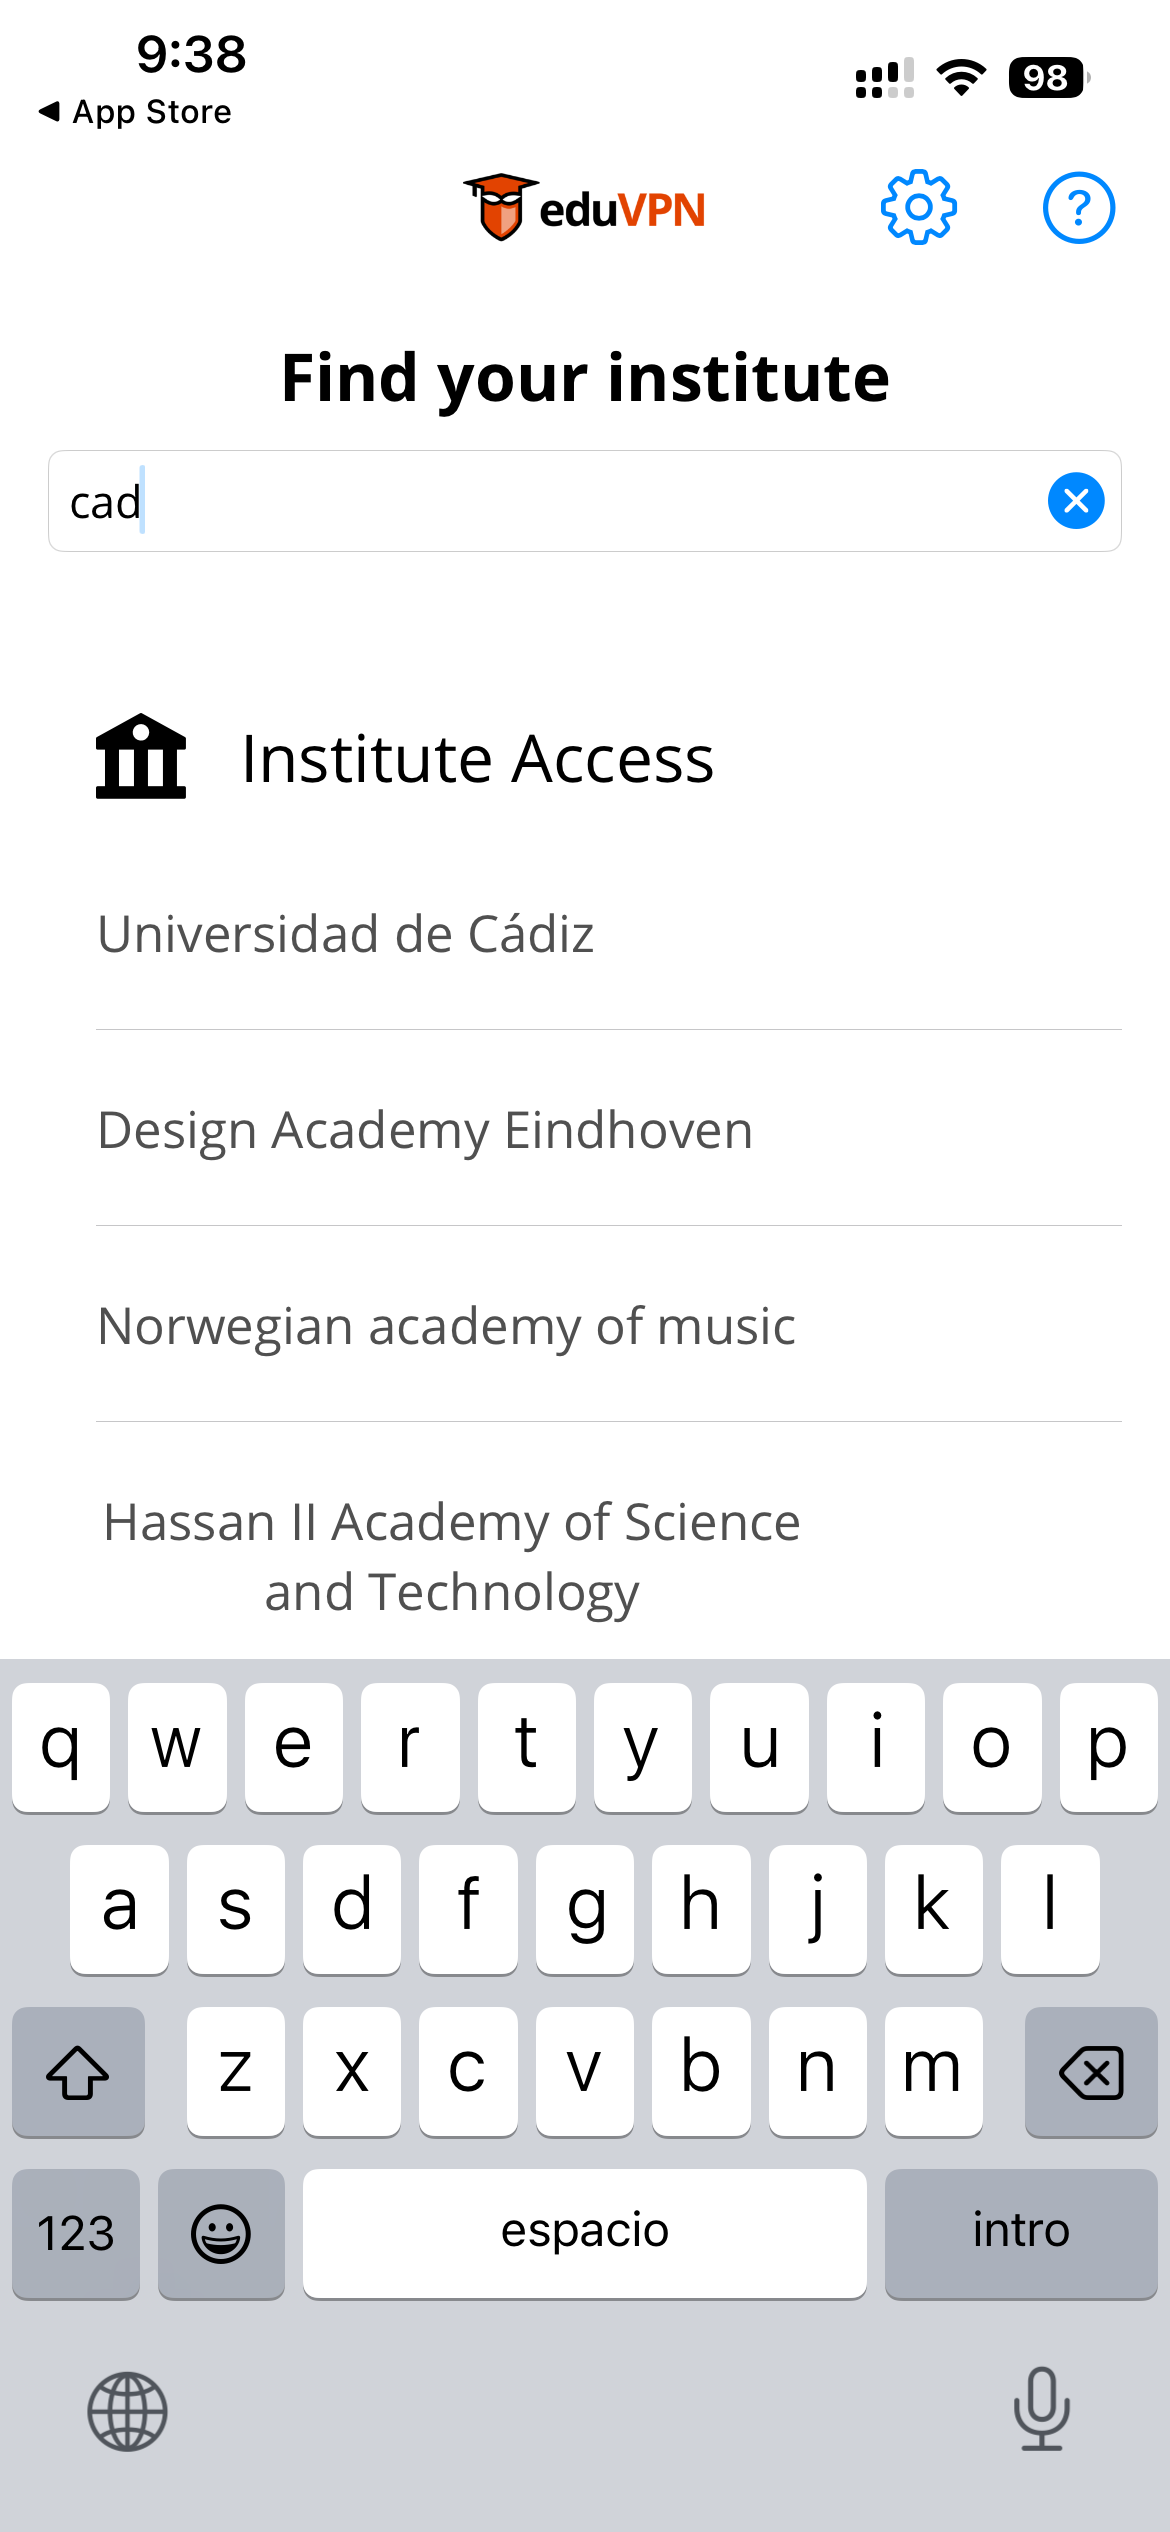Switch keyboard language with globe icon
The width and height of the screenshot is (1170, 2532).
tap(127, 2411)
